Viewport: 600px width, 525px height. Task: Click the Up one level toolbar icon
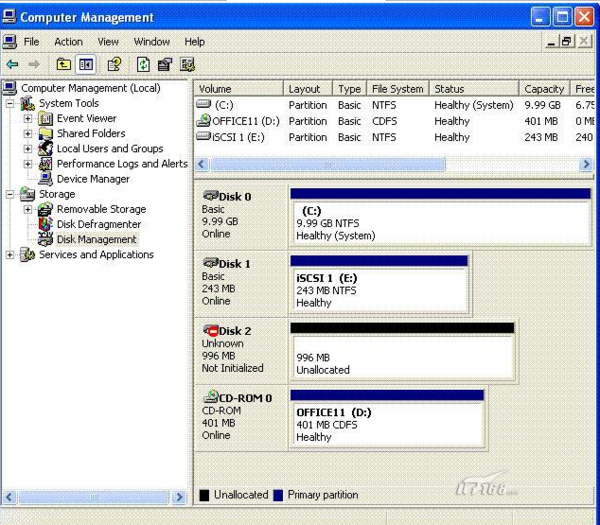pos(64,65)
